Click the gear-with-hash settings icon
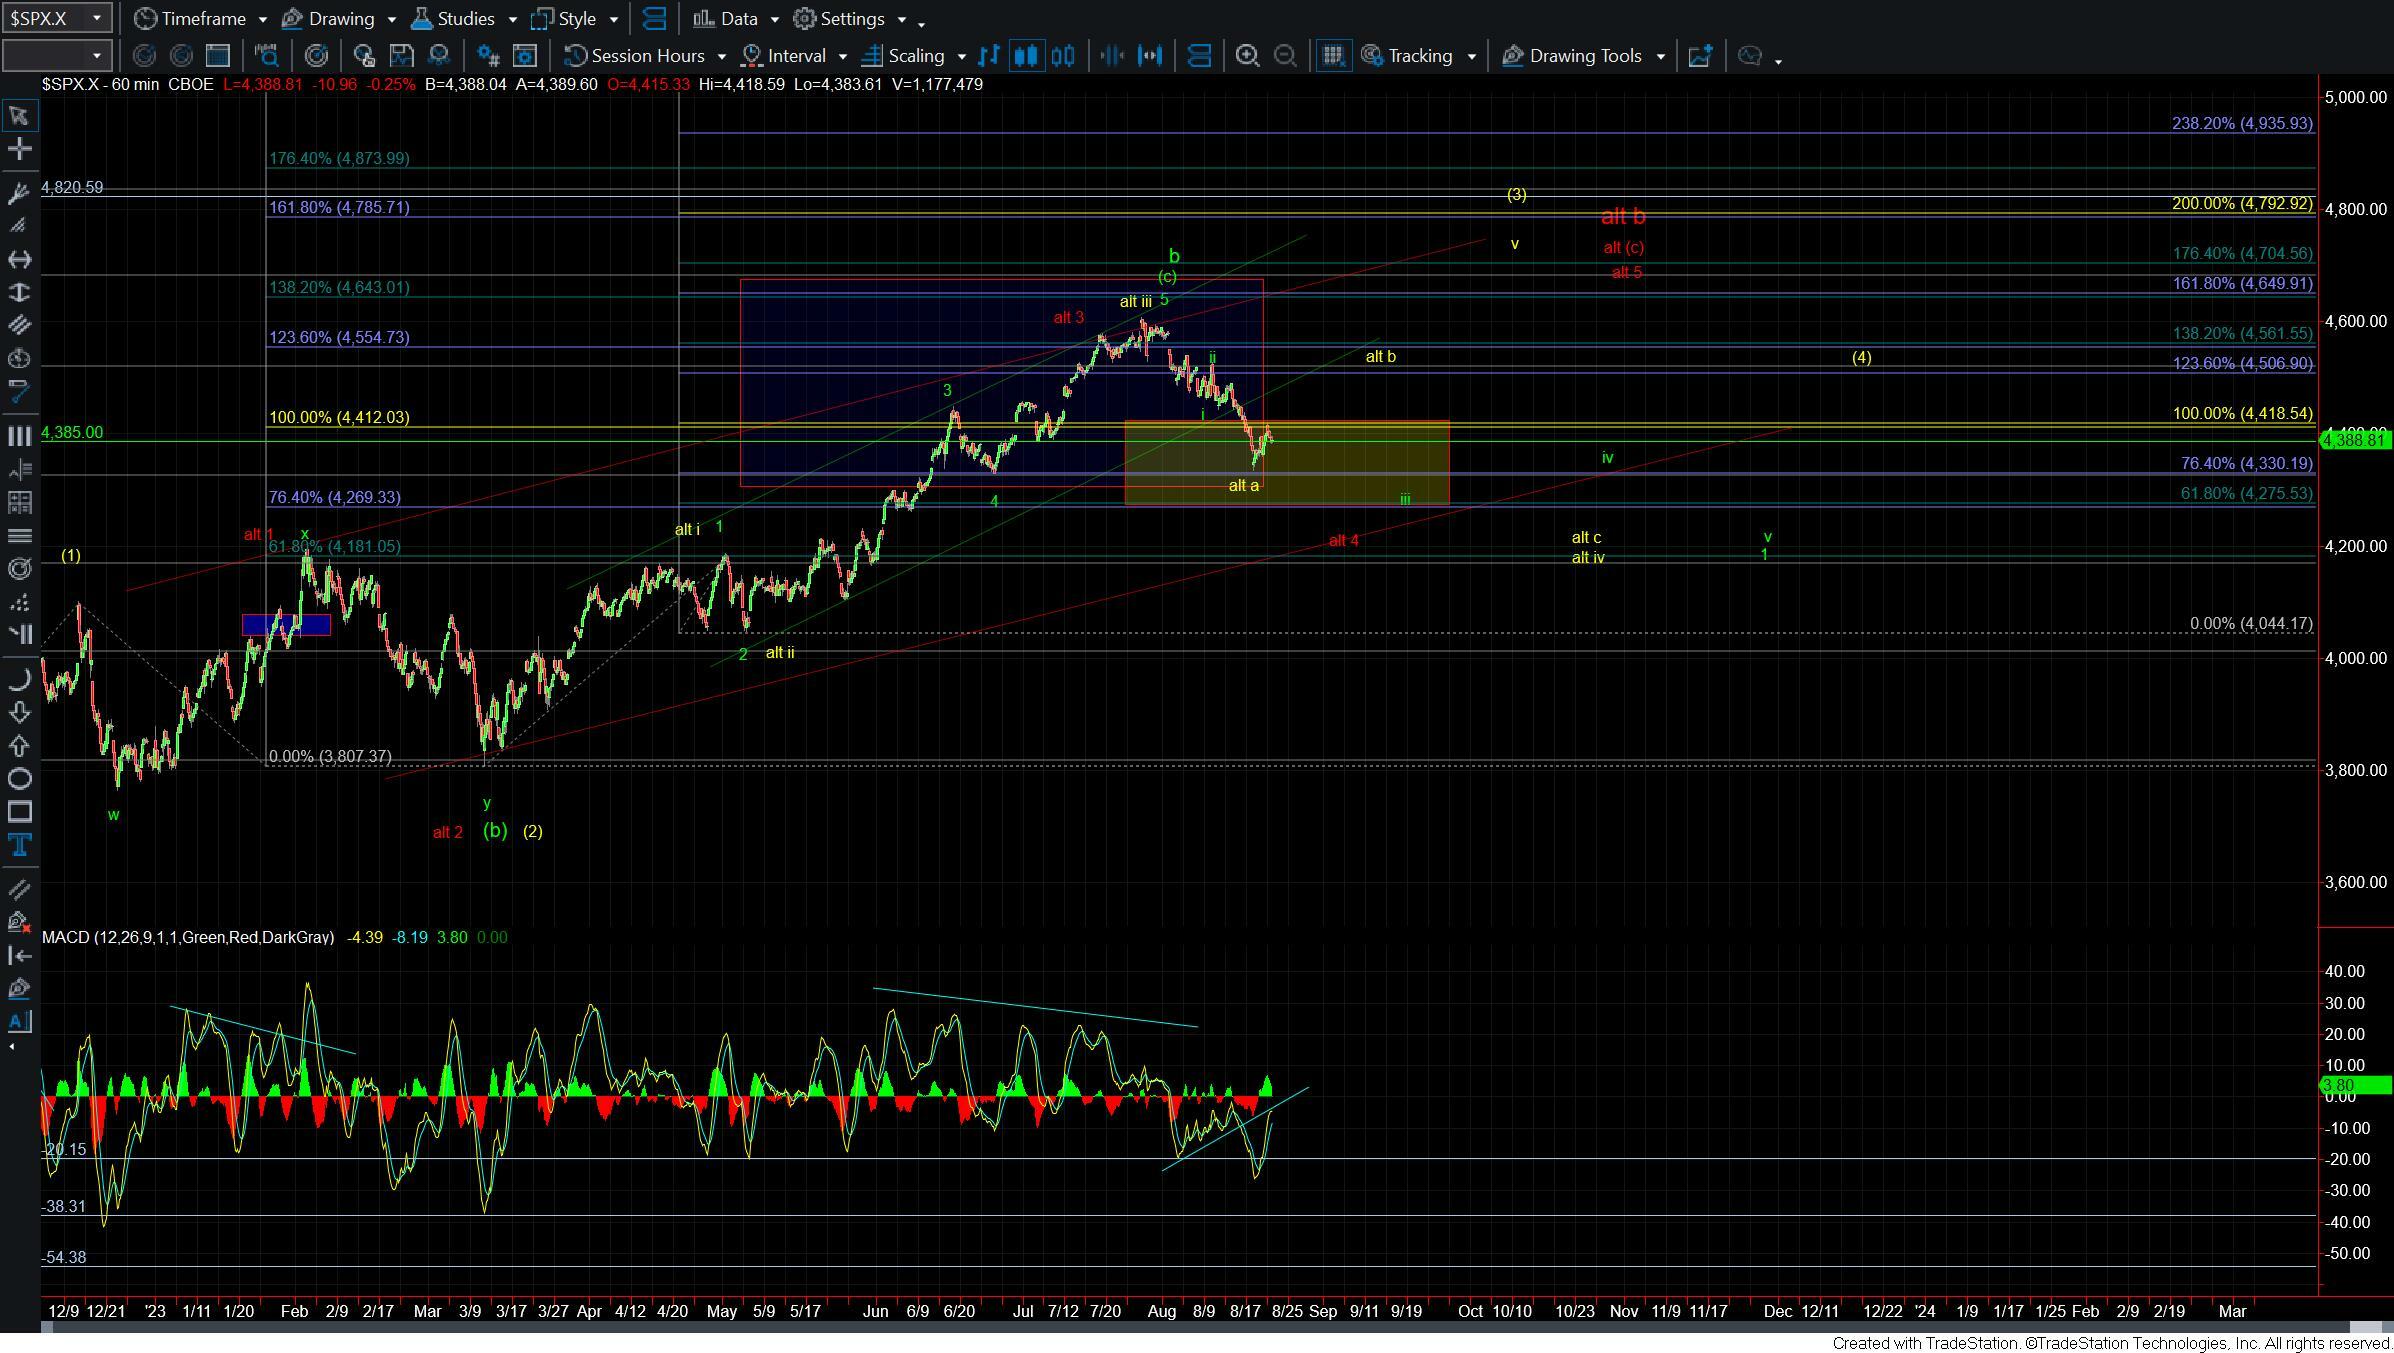2394x1353 pixels. coord(487,56)
